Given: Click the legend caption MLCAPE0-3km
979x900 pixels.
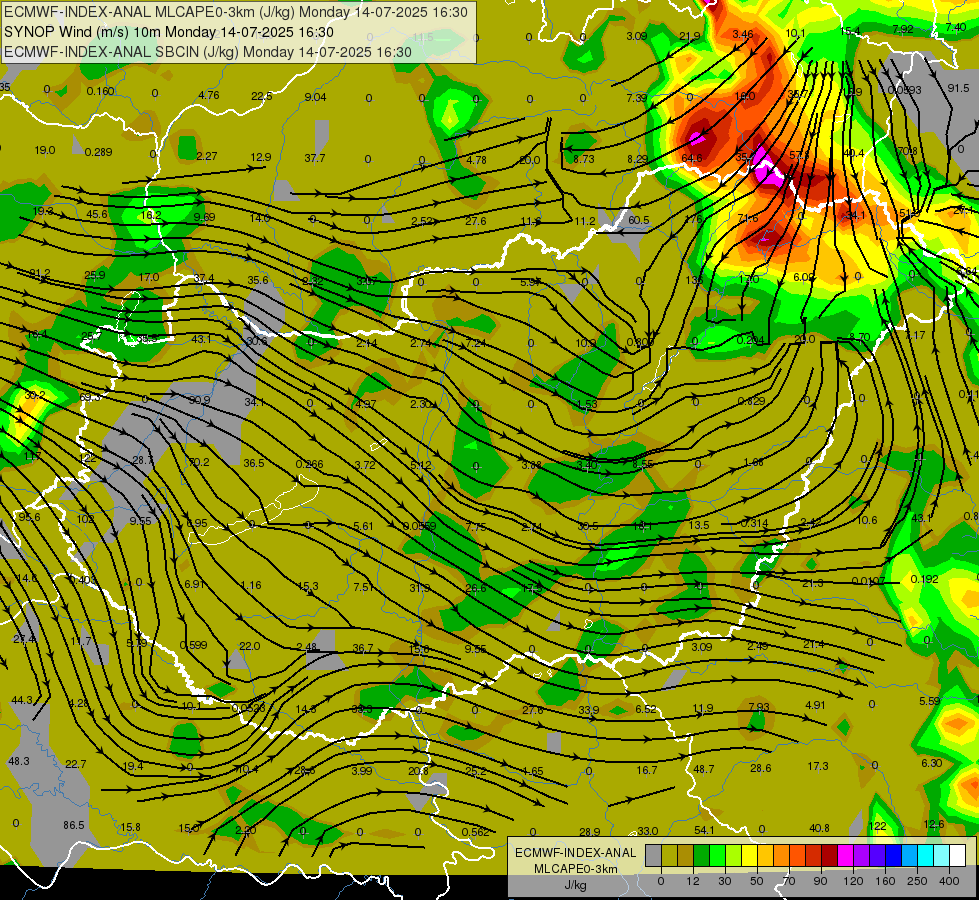Looking at the screenshot, I should tap(575, 869).
